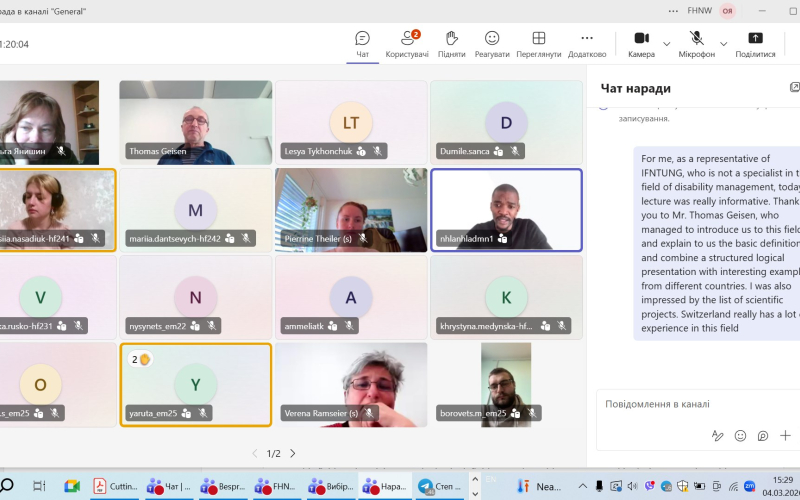This screenshot has height=500, width=800.
Task: Open weather widget Nea... in taskbar
Action: [x=540, y=486]
